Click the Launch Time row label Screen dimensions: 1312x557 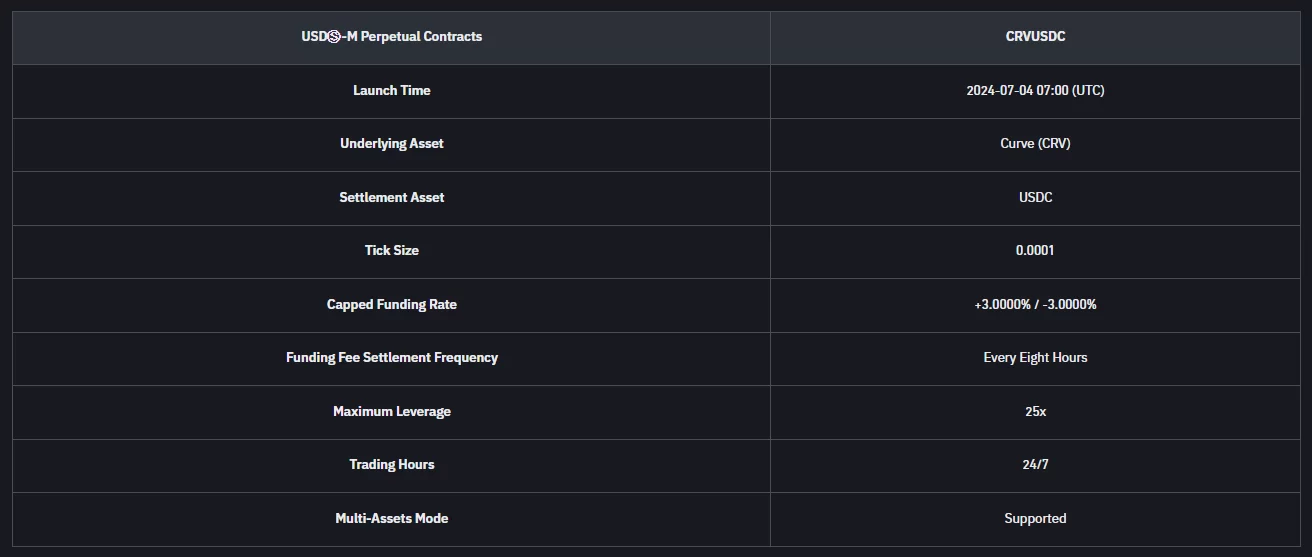tap(391, 90)
